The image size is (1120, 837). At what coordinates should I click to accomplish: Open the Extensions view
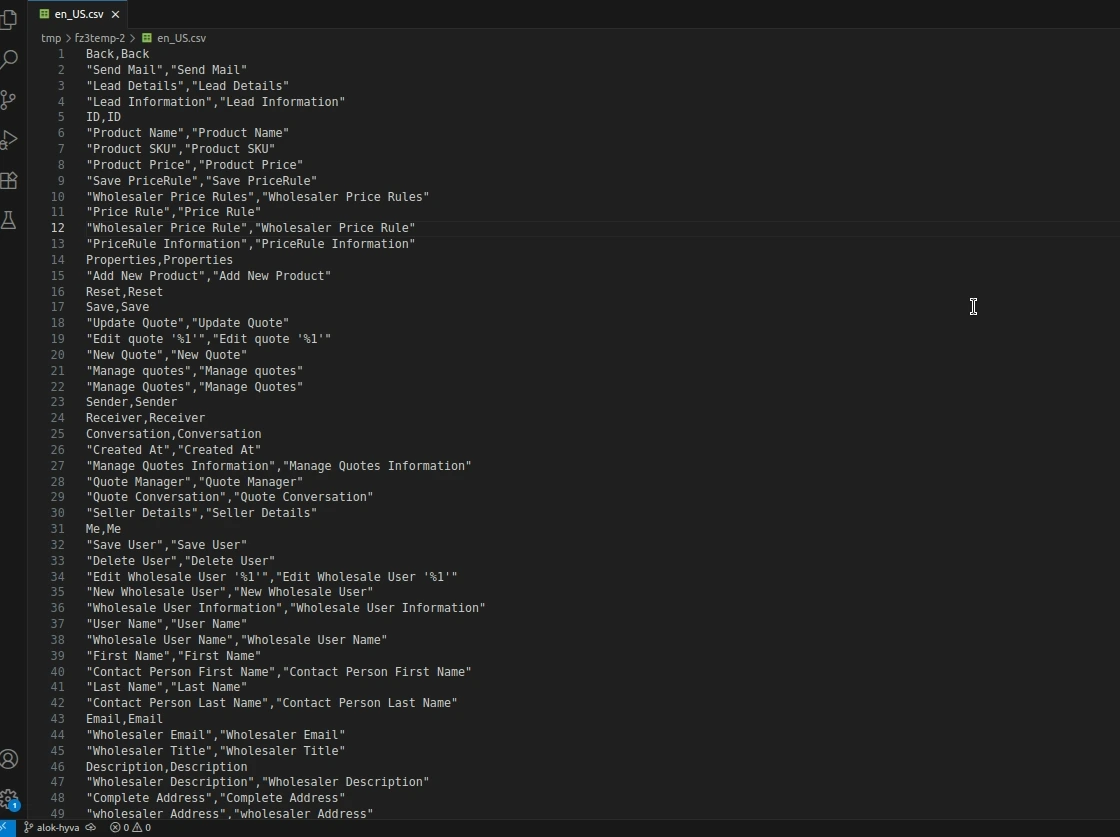tap(9, 180)
